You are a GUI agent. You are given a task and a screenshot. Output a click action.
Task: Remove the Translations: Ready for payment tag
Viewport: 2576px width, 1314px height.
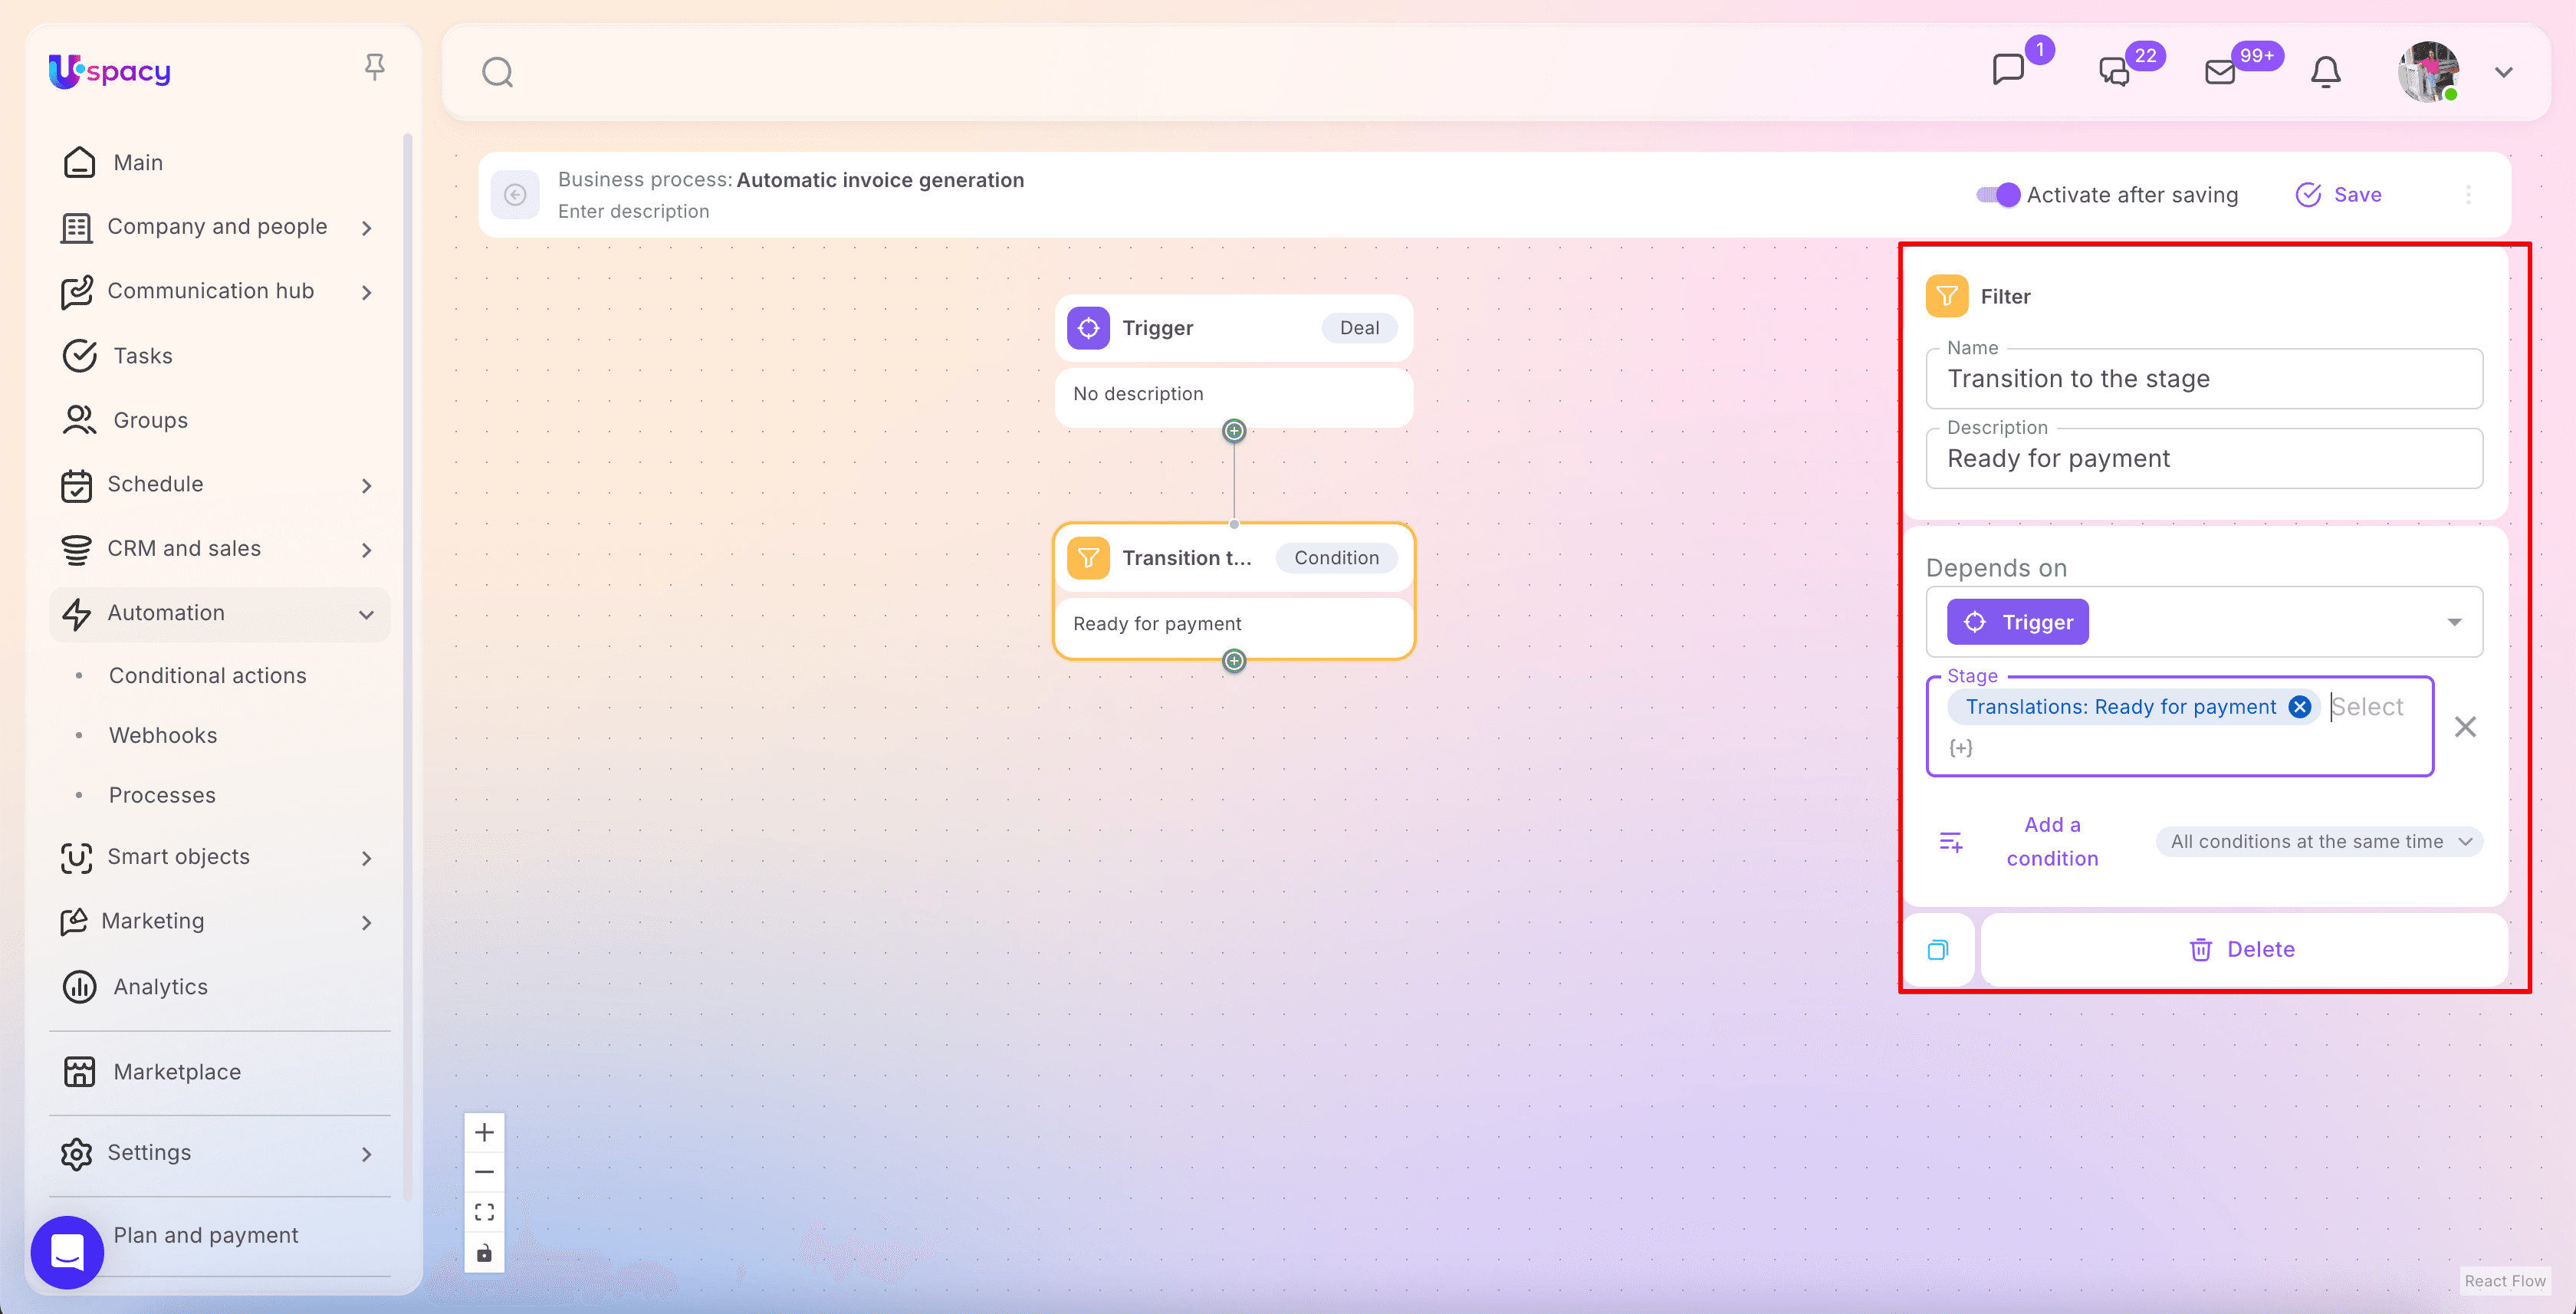(x=2299, y=707)
